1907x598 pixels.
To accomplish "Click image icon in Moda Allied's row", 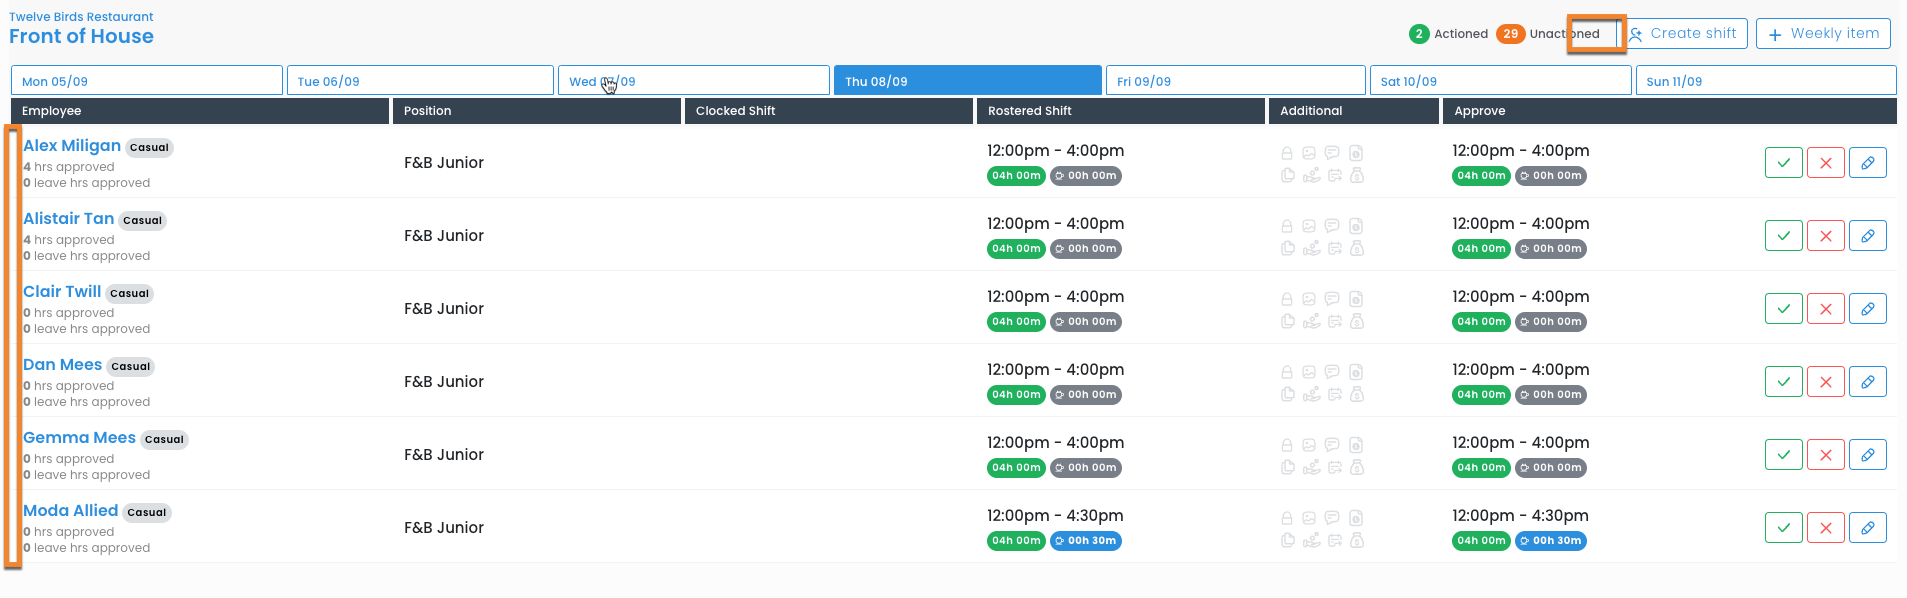I will pos(1309,518).
